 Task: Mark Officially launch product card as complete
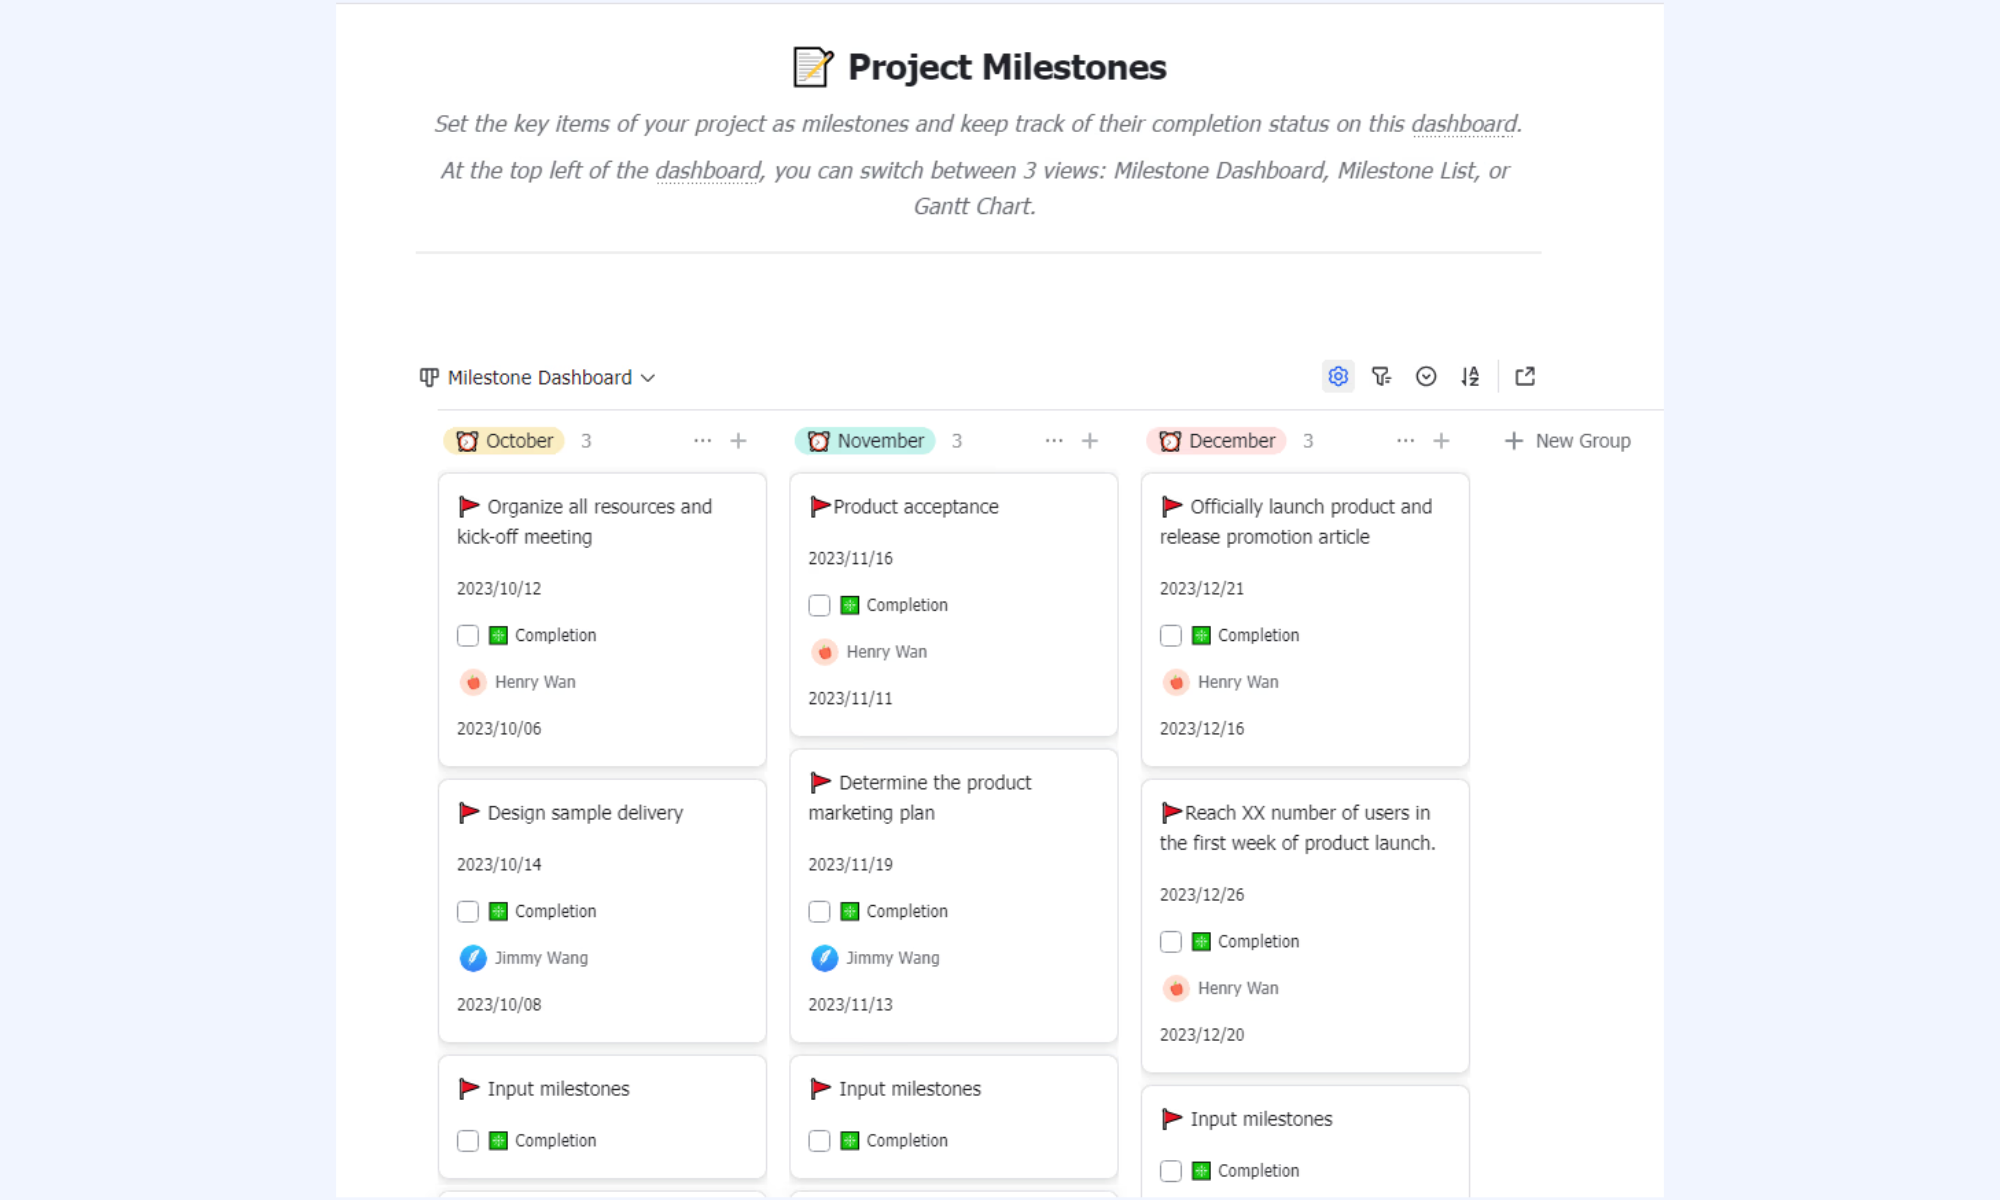[x=1171, y=636]
